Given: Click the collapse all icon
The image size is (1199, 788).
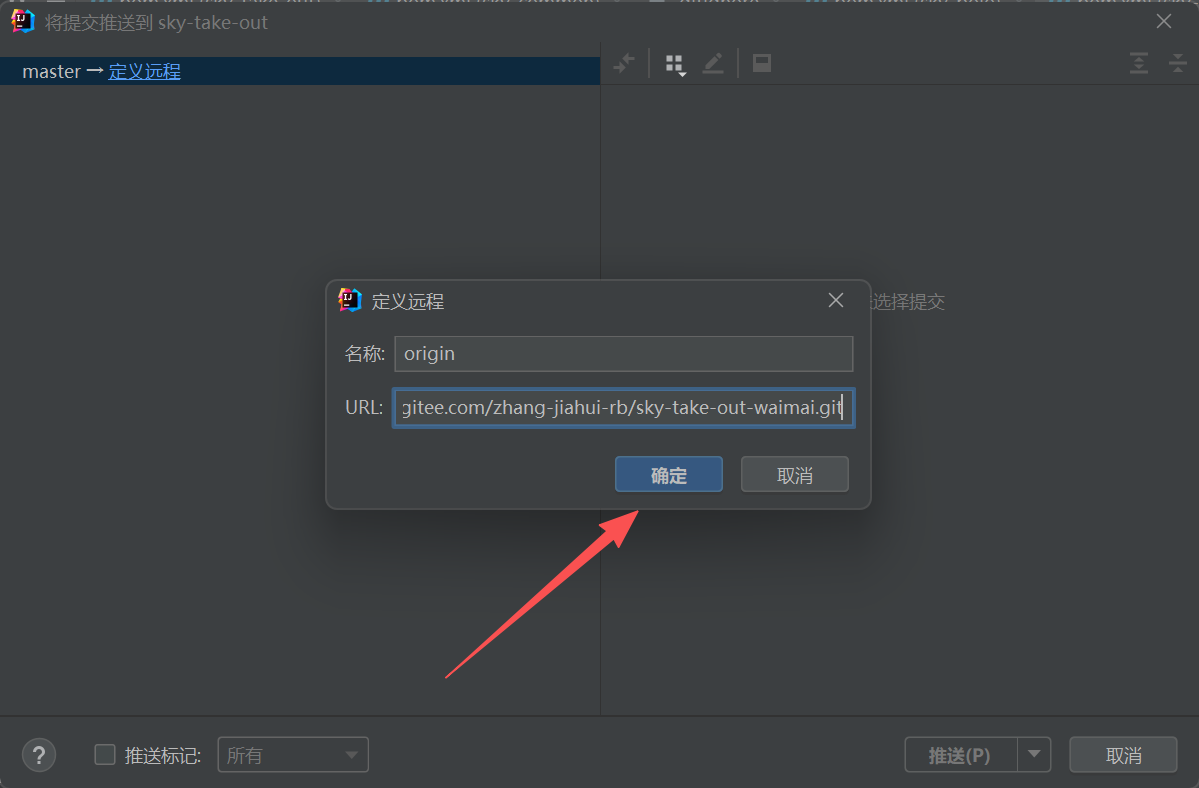Looking at the screenshot, I should click(1178, 63).
